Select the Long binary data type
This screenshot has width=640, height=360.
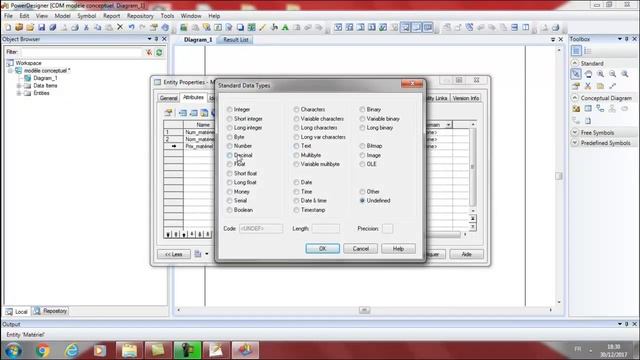tap(376, 128)
